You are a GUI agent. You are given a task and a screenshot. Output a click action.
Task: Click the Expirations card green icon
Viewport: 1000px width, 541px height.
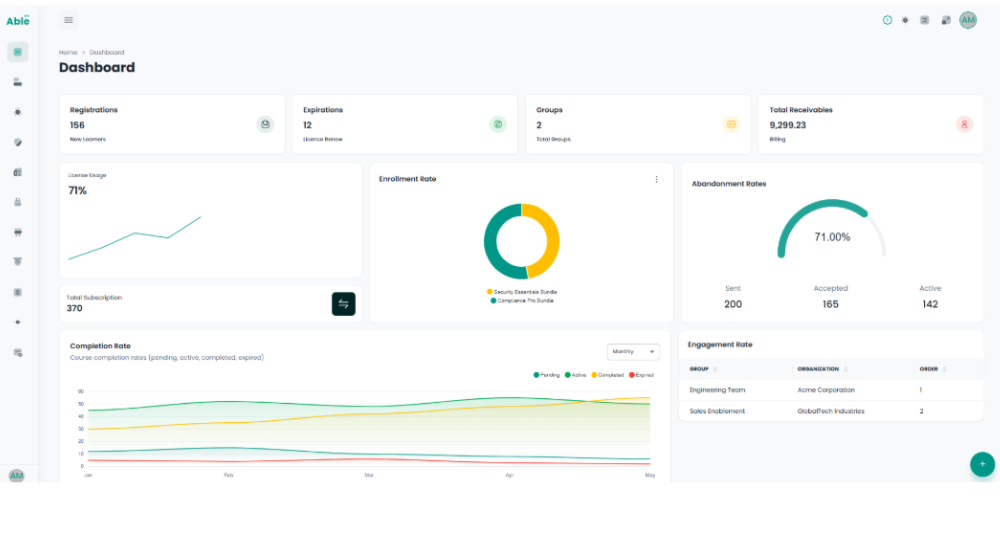coord(498,124)
